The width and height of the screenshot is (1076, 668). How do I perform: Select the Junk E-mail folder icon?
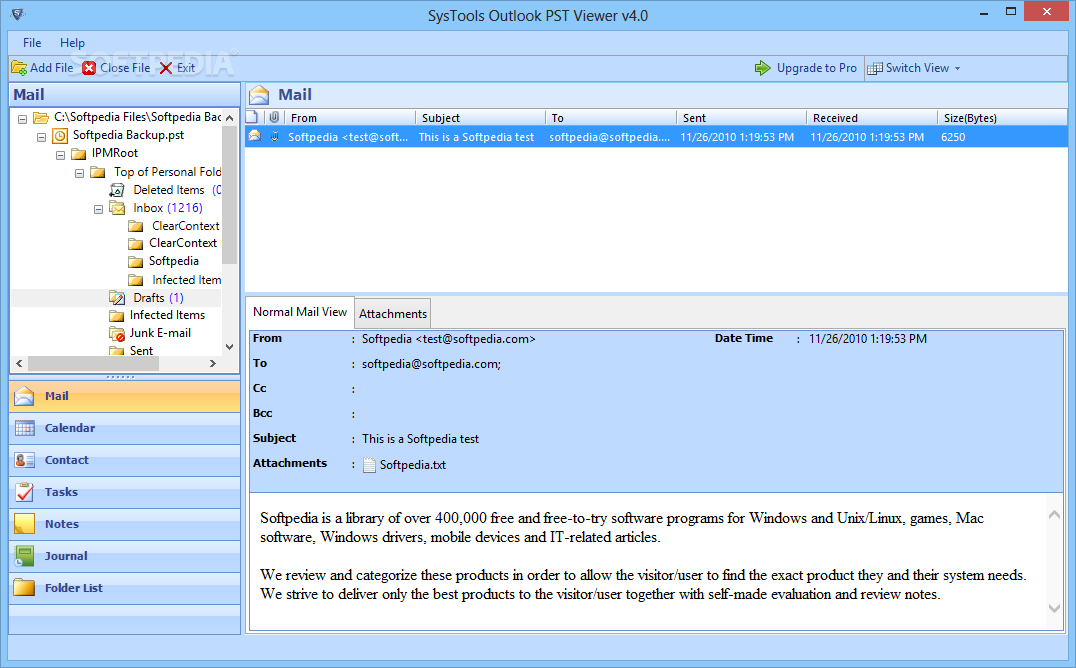click(117, 333)
